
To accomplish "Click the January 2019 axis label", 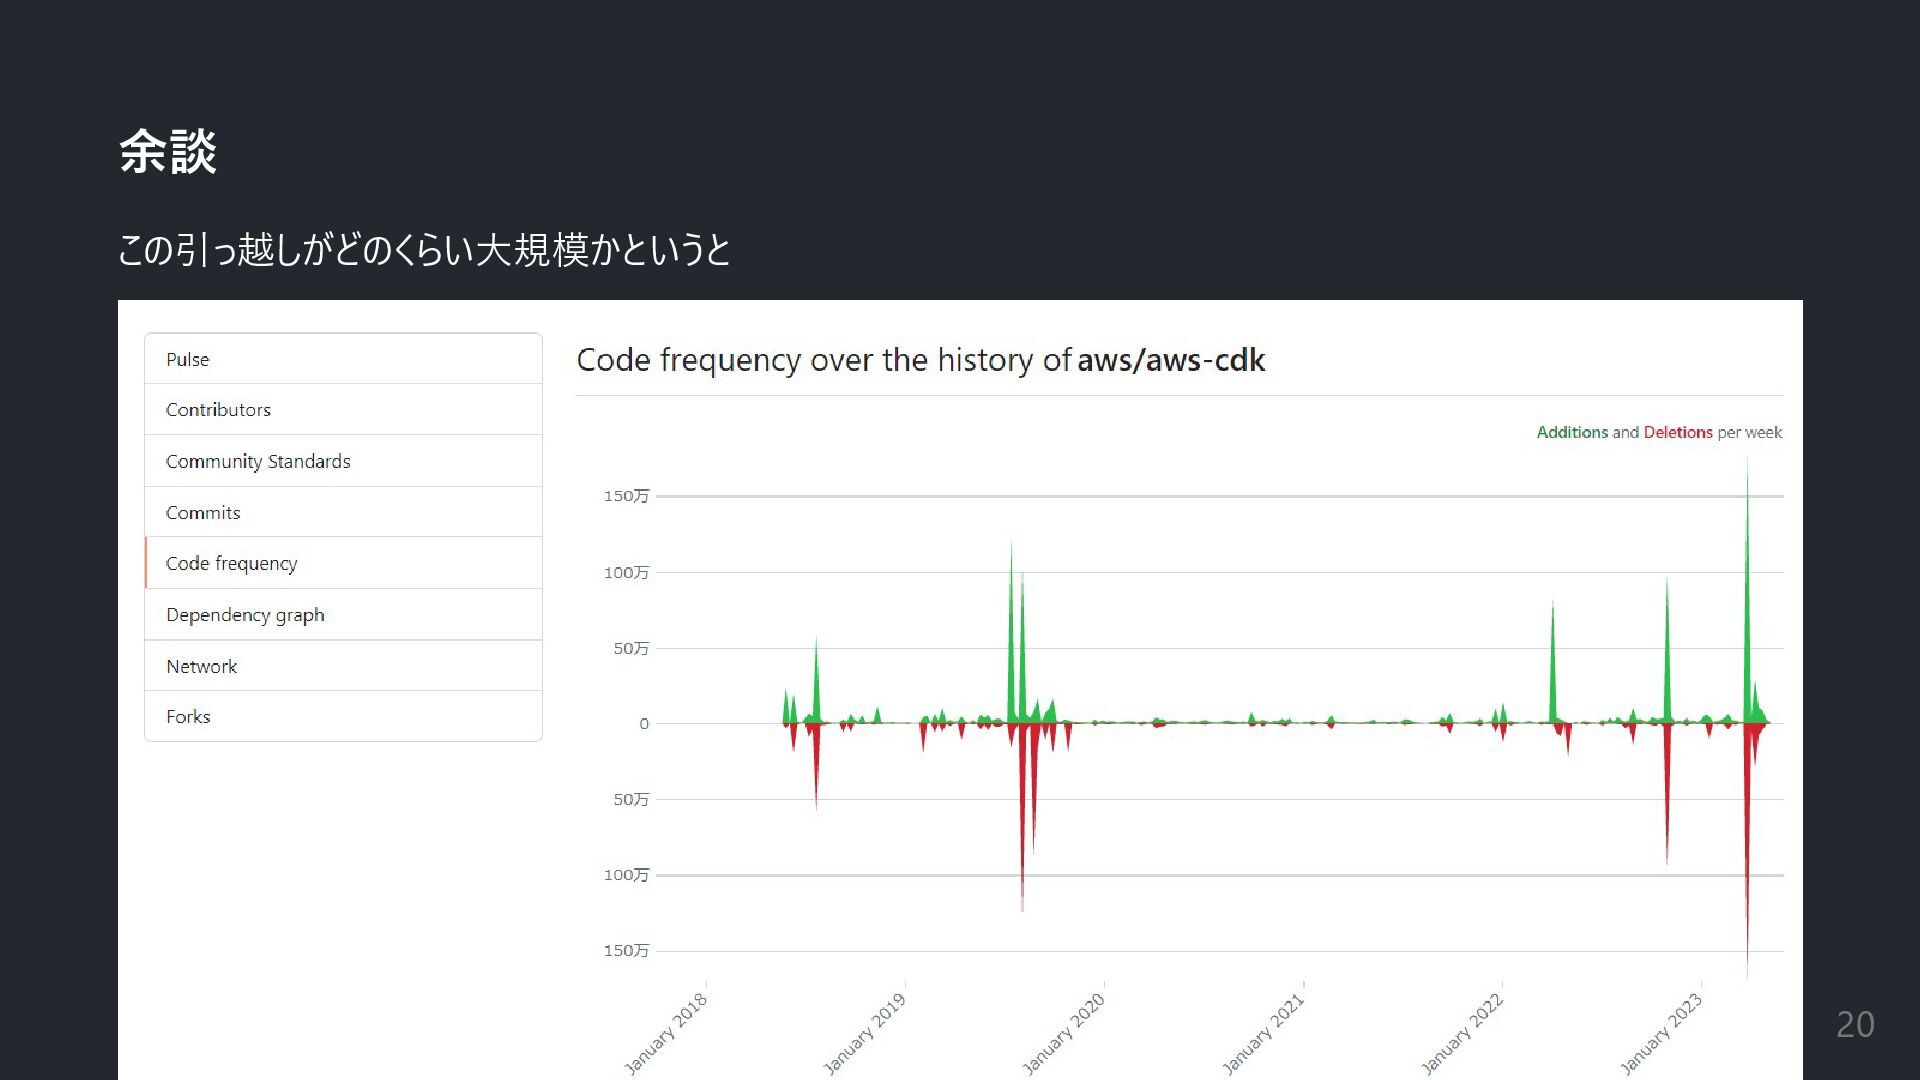I will click(865, 1033).
